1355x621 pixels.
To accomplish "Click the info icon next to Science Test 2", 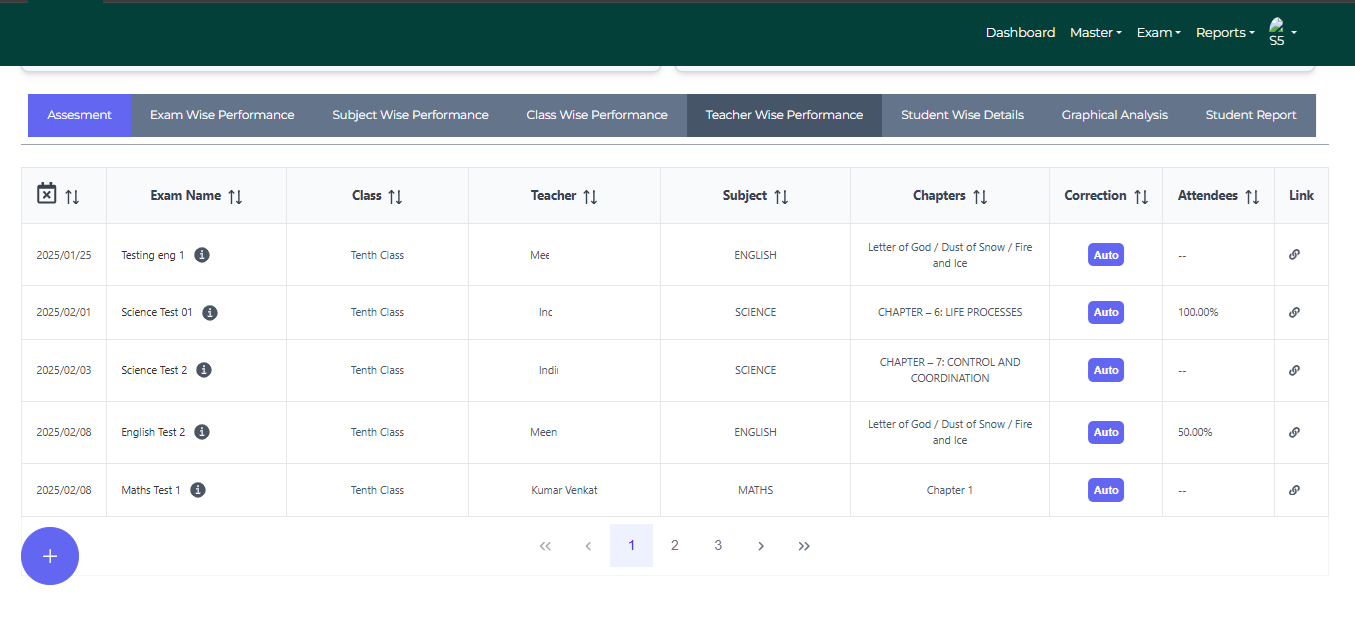I will [x=204, y=370].
